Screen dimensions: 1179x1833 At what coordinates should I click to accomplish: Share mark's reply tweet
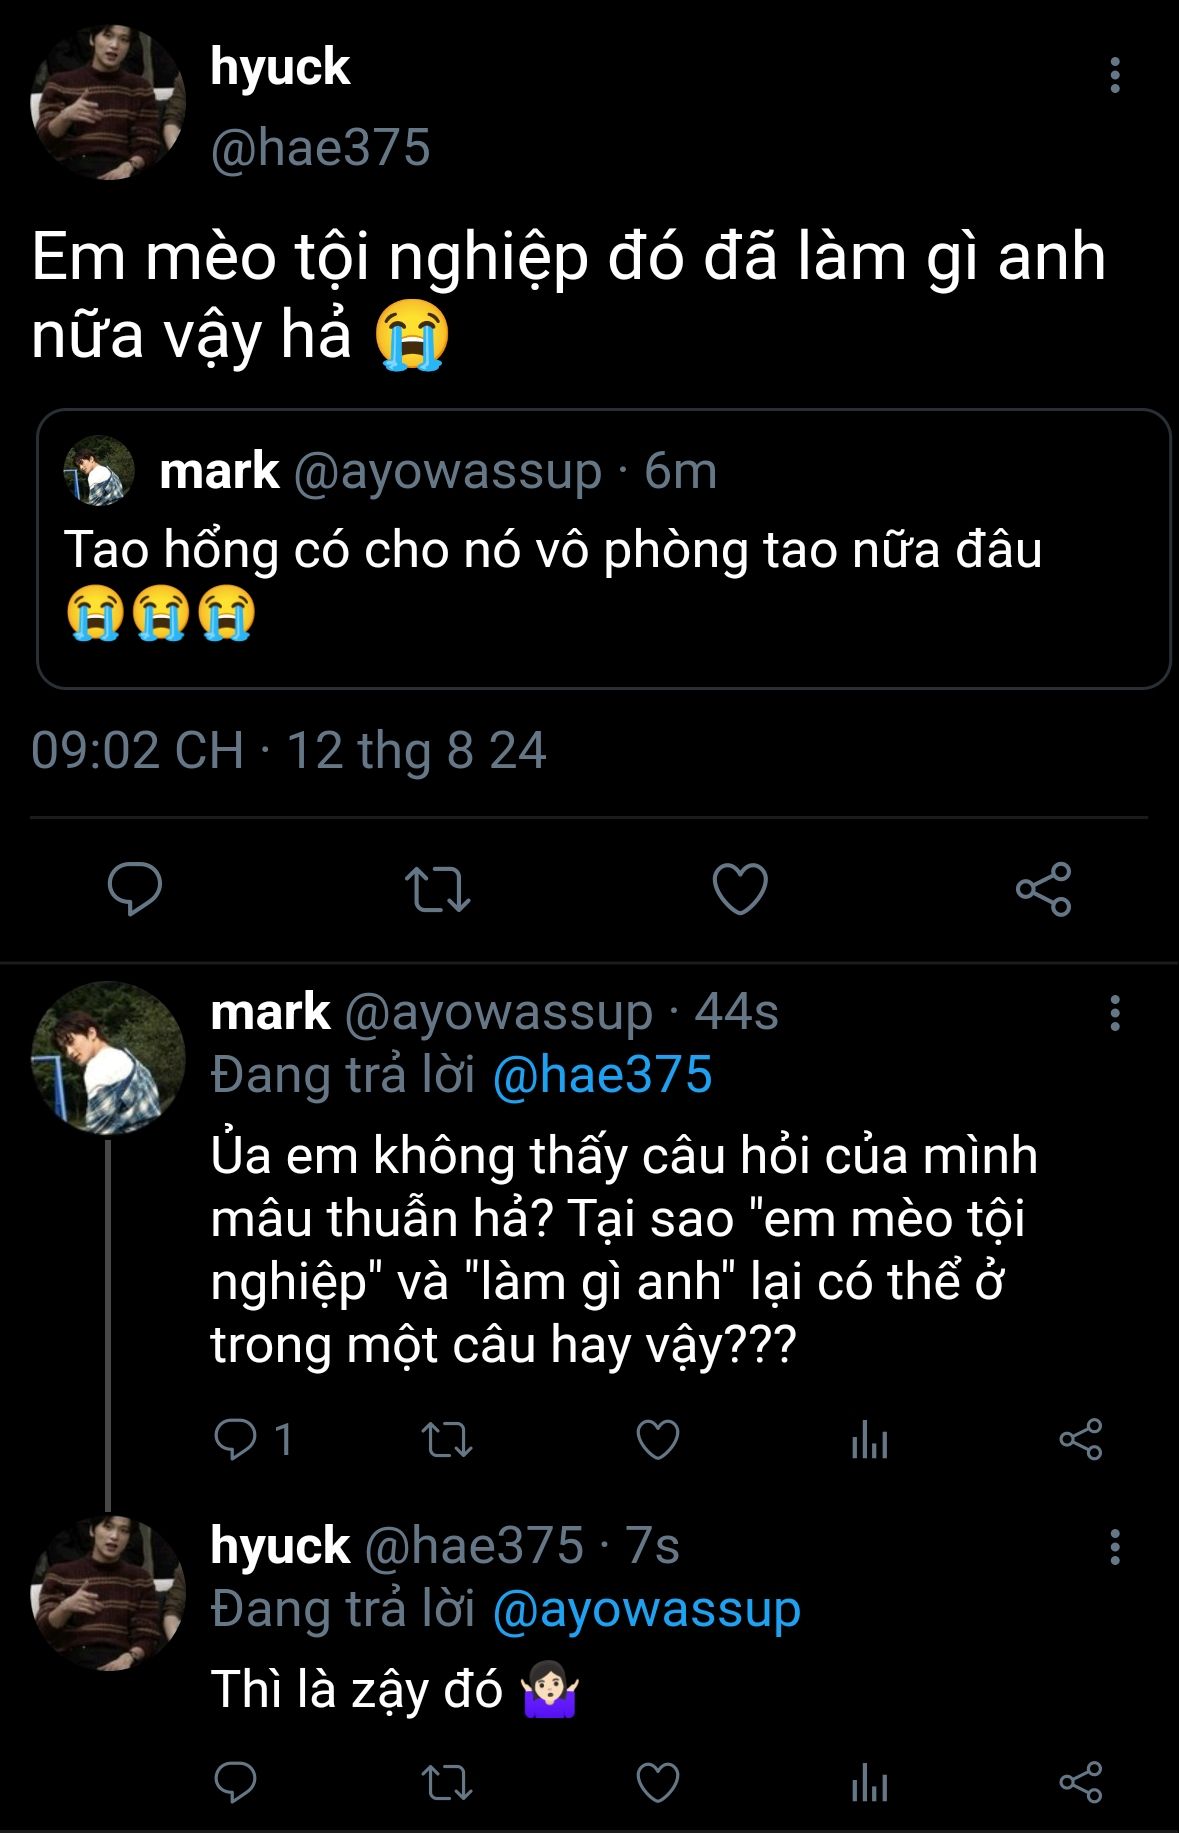[1080, 1439]
